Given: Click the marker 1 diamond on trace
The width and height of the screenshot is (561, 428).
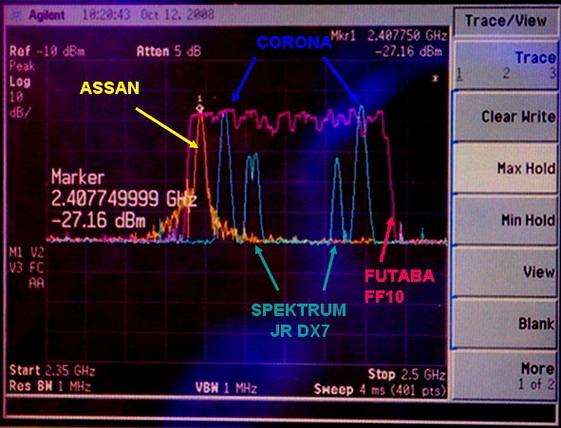Looking at the screenshot, I should pyautogui.click(x=200, y=108).
